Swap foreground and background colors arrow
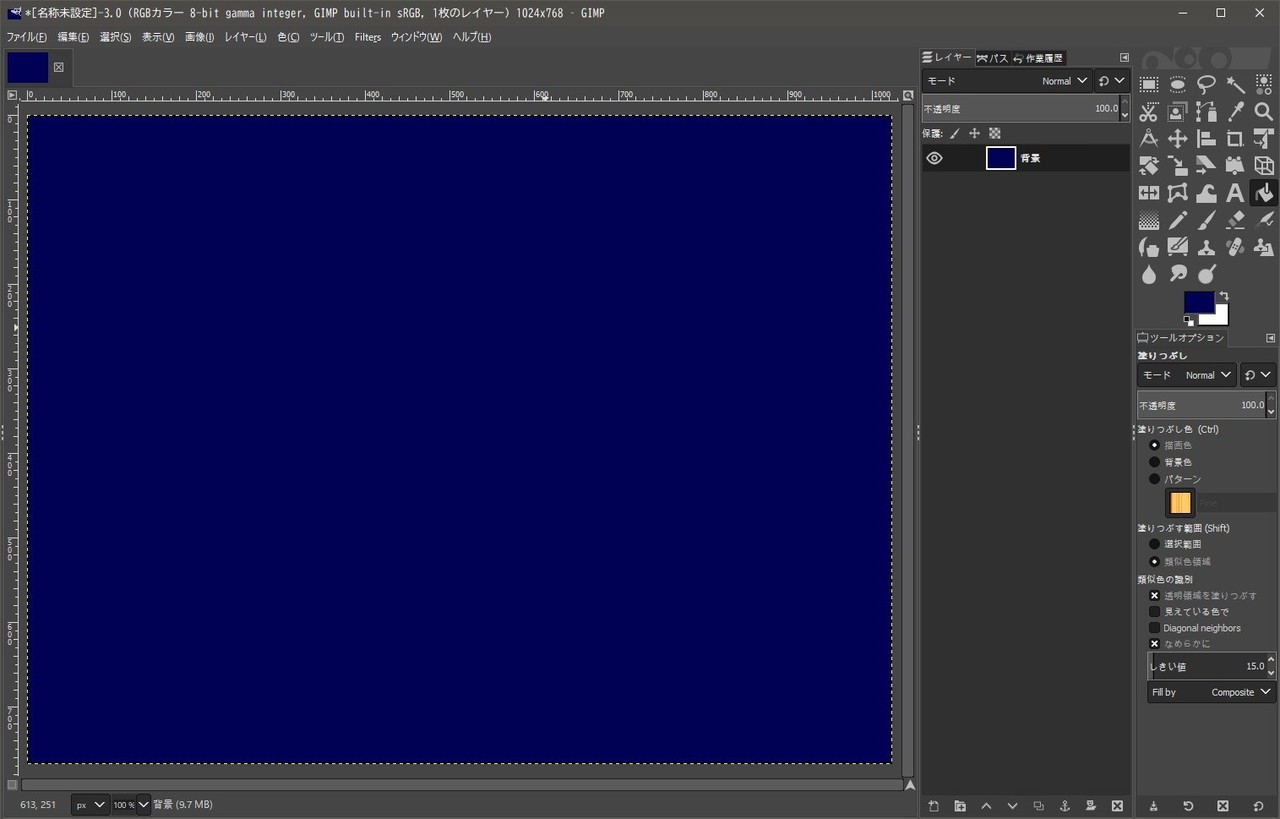Screen dimensions: 1280x819 point(1224,296)
